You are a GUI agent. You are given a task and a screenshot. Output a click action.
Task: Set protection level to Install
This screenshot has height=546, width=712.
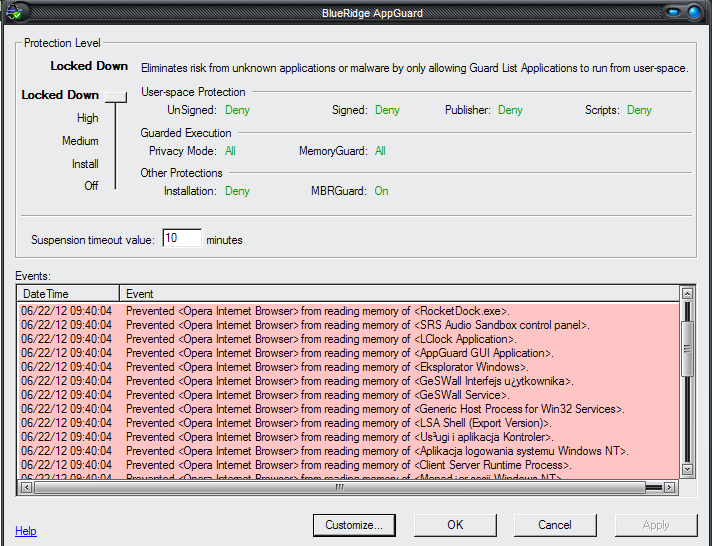click(x=85, y=164)
